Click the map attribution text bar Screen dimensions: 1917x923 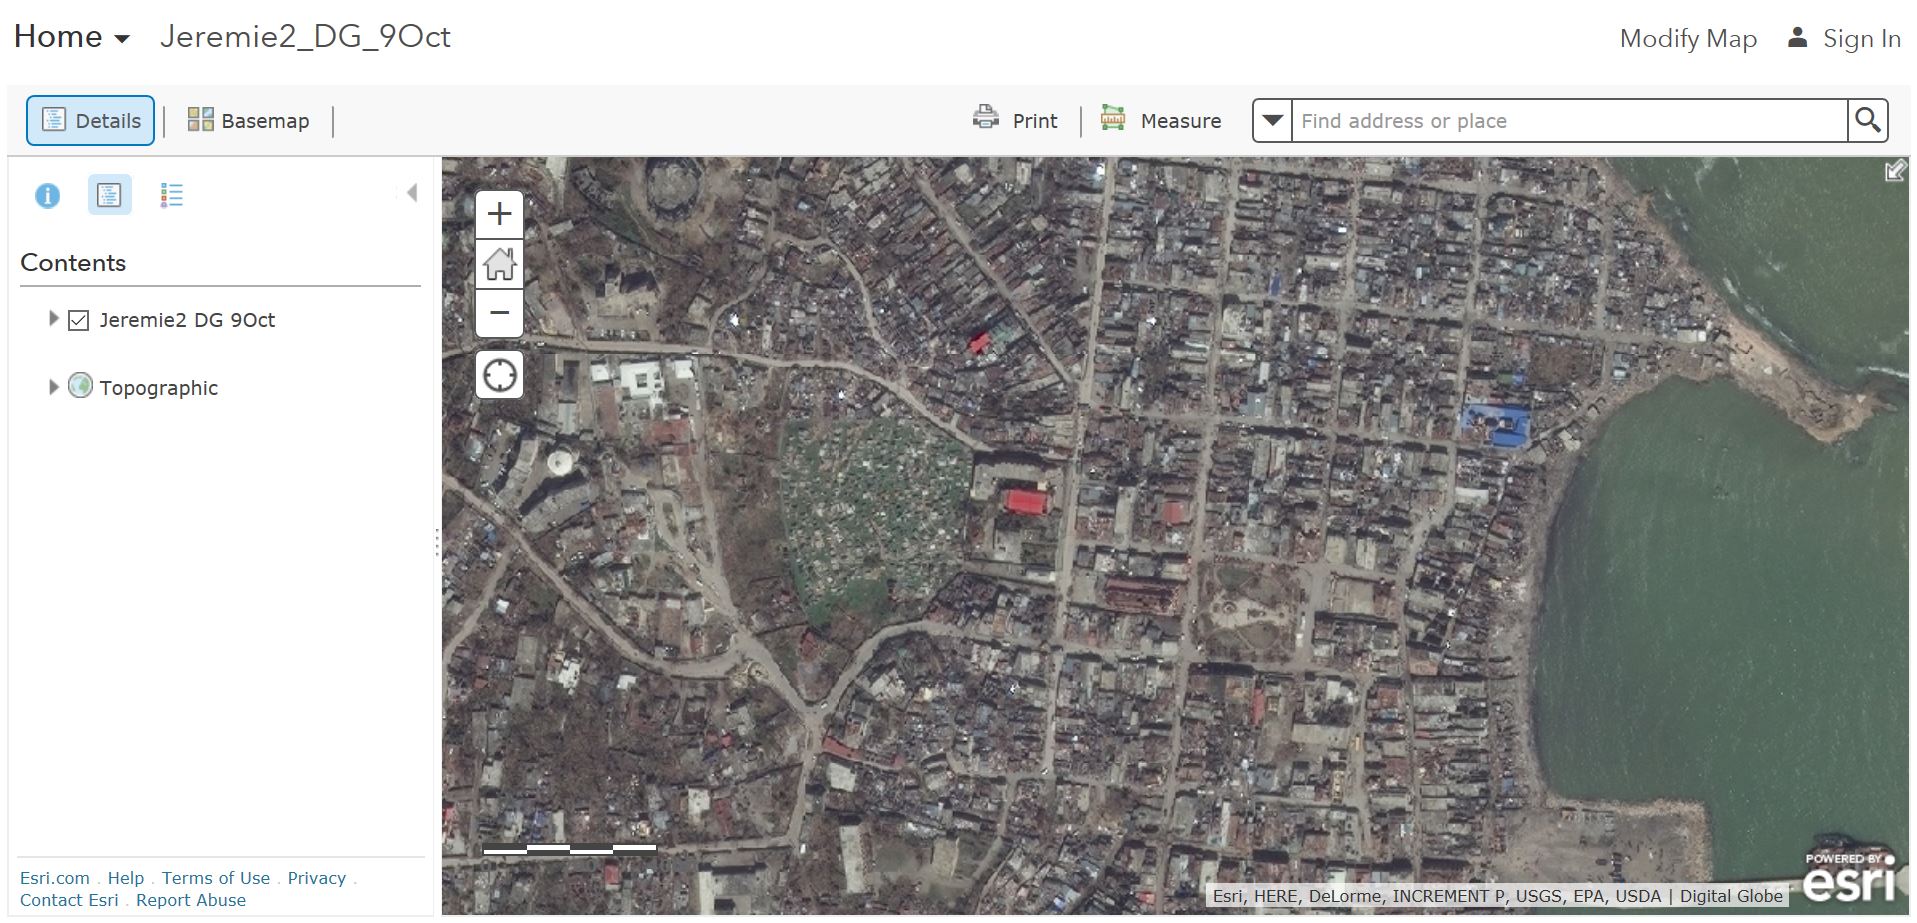[x=1497, y=896]
